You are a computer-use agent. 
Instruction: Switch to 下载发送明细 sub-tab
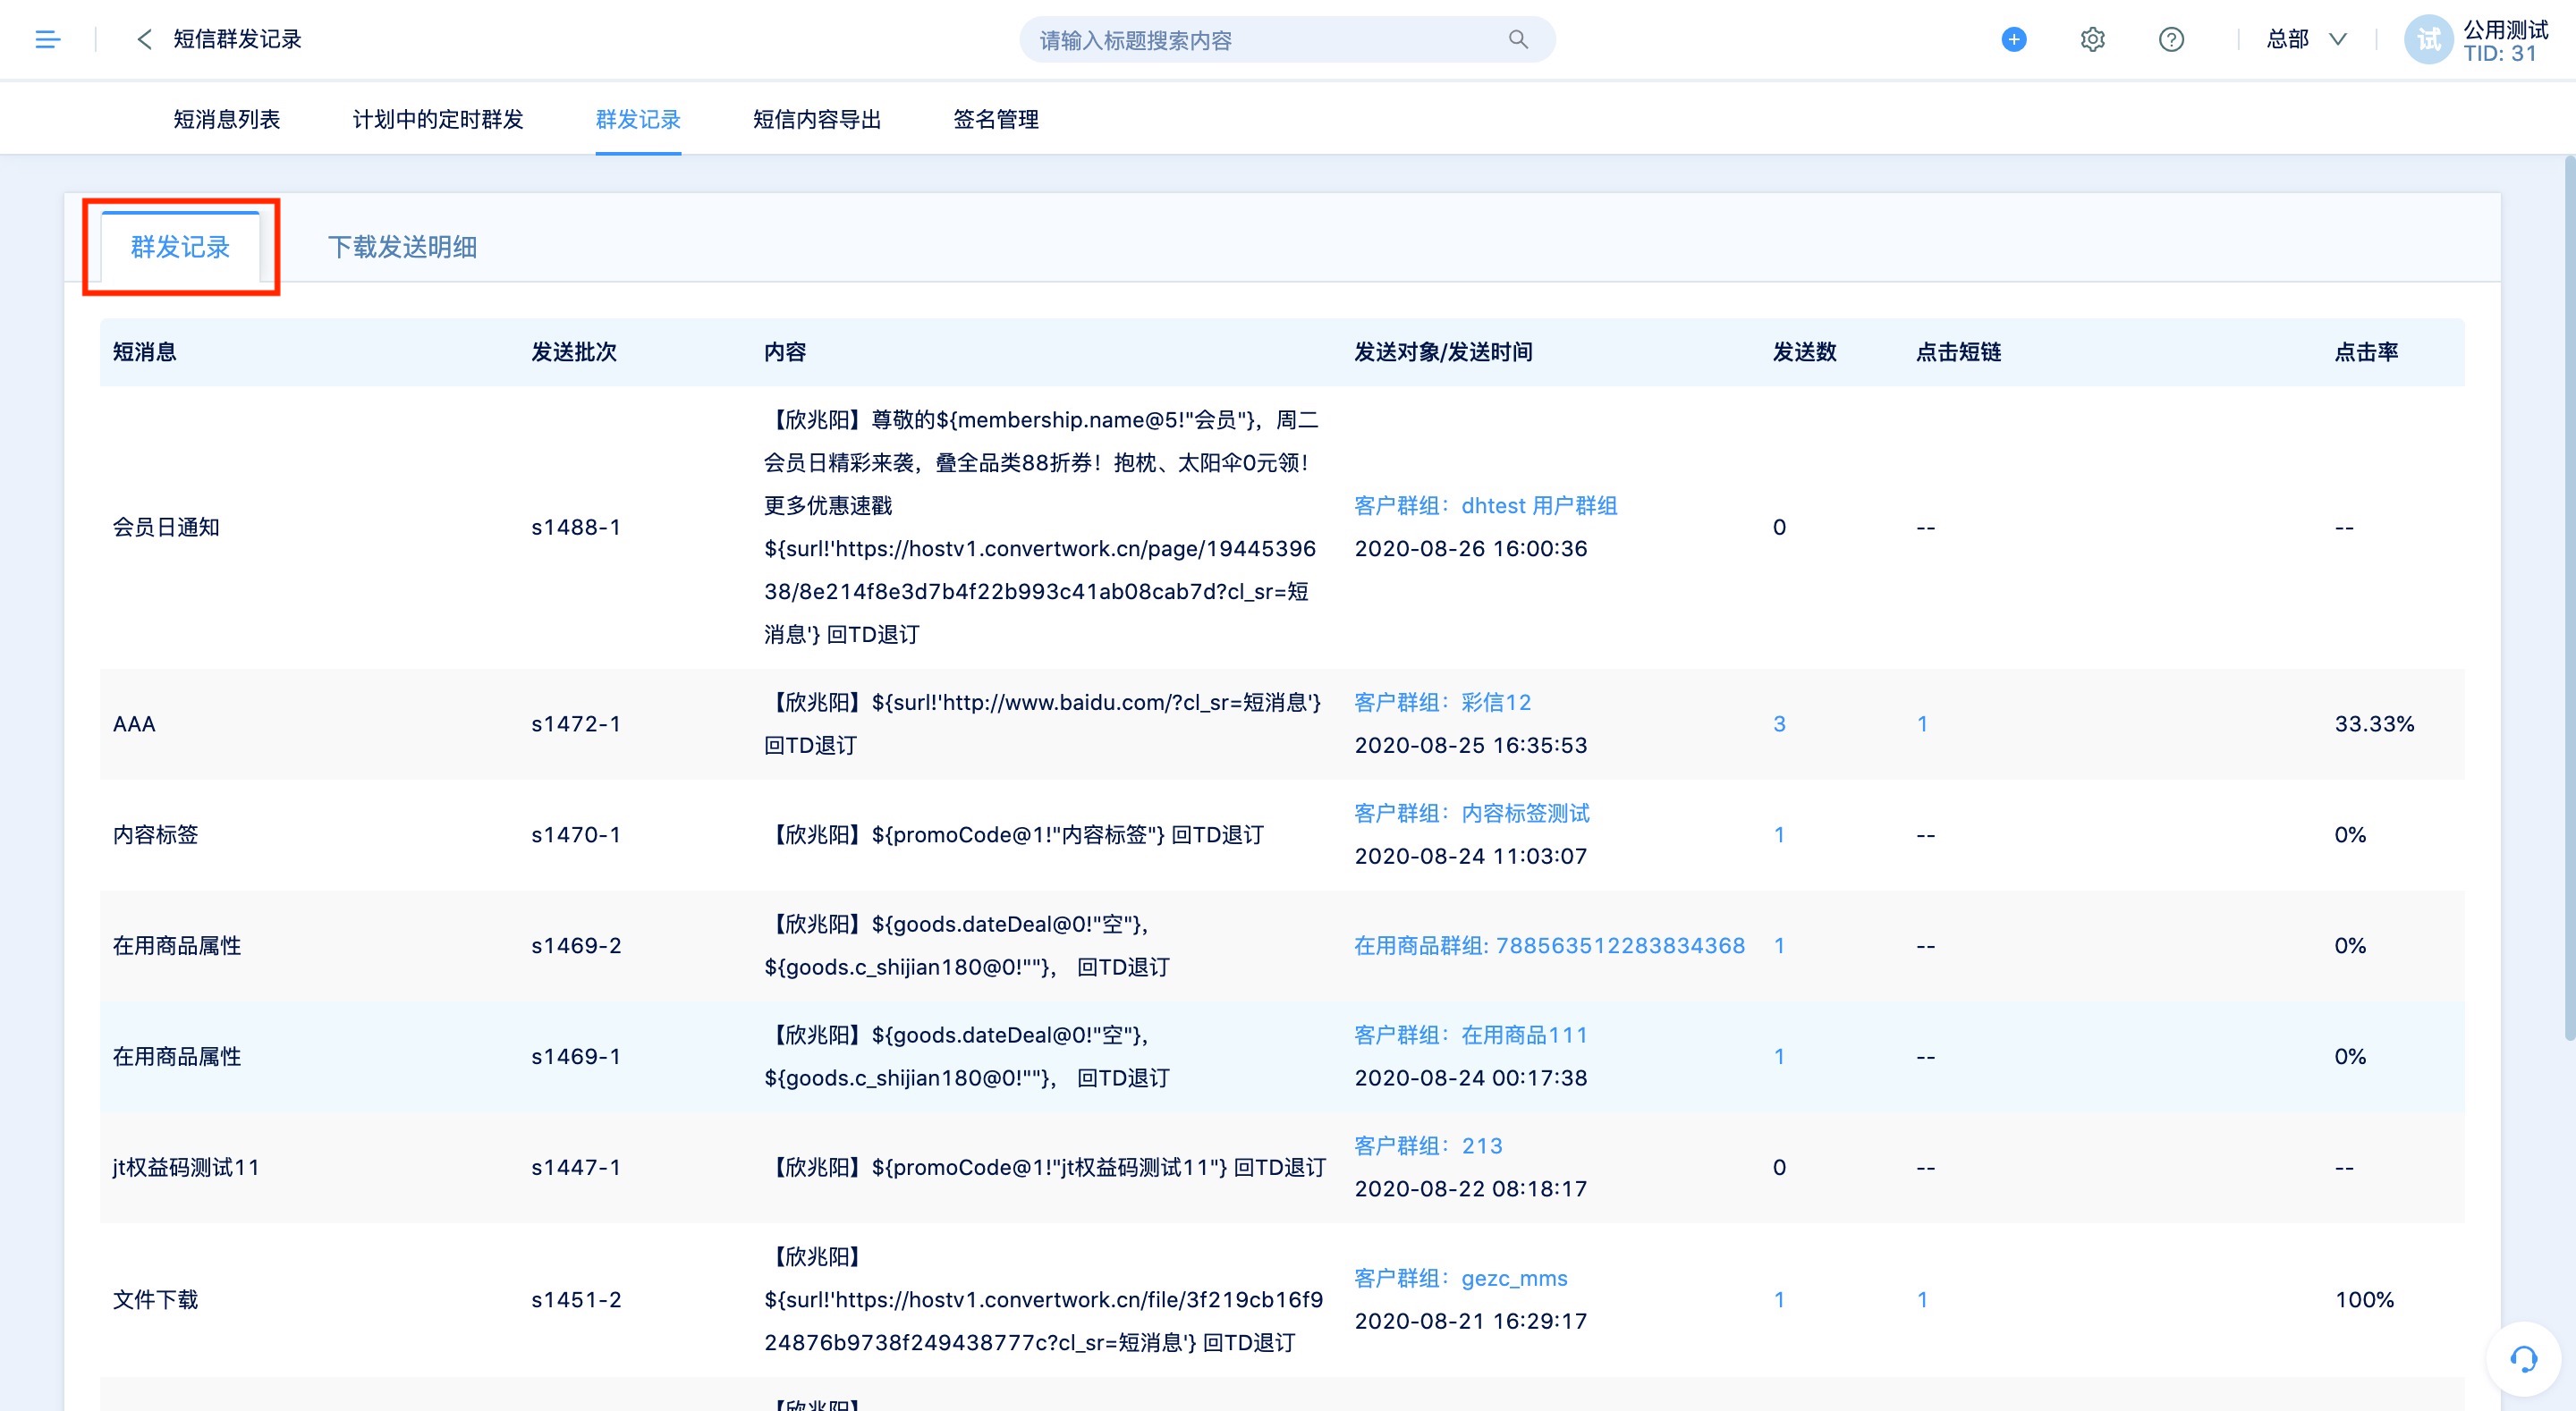click(x=402, y=247)
